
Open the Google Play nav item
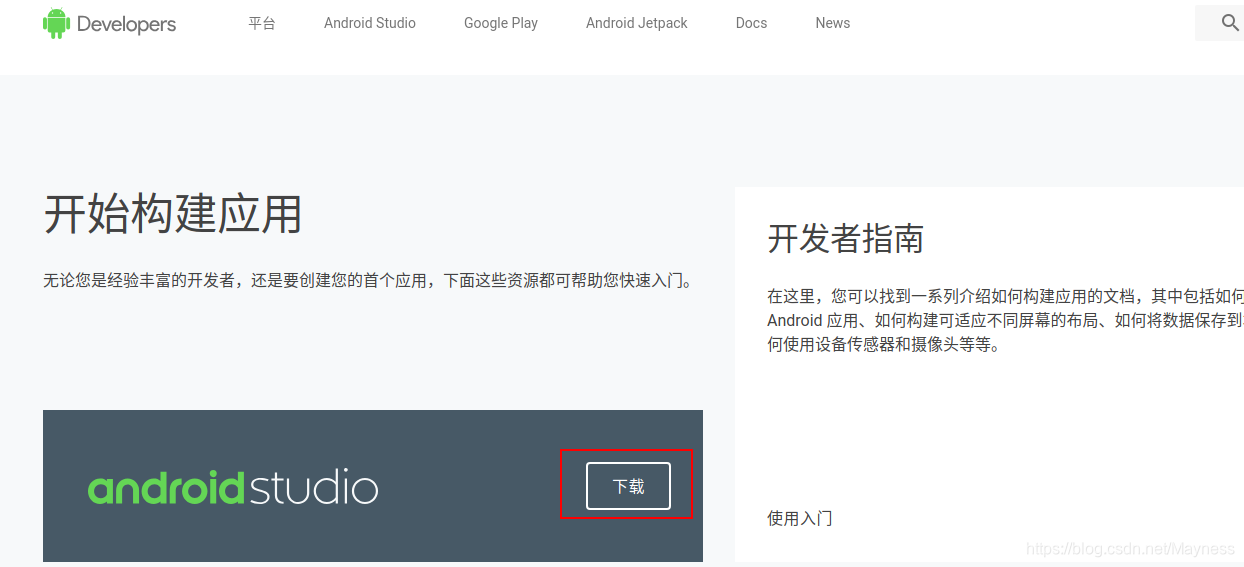(x=501, y=23)
